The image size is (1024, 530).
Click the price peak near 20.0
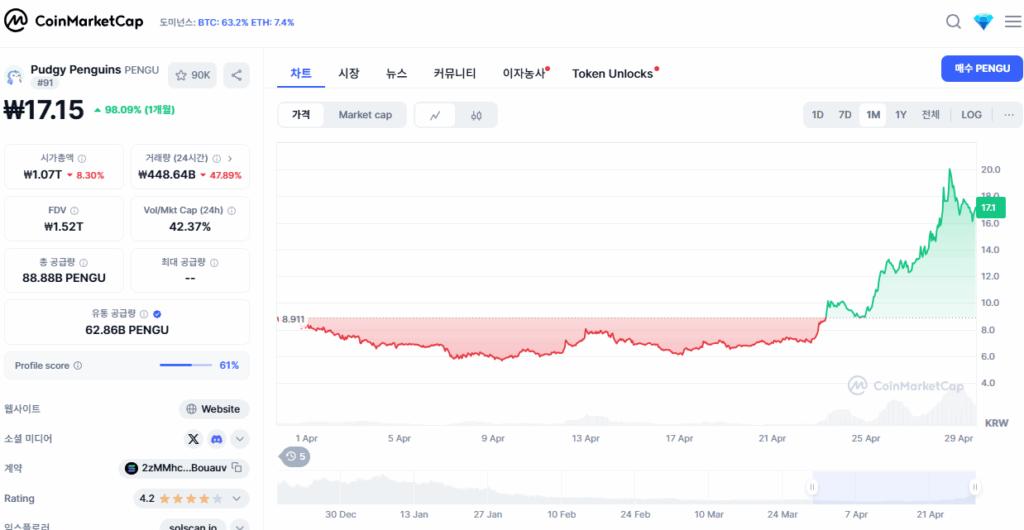click(949, 170)
